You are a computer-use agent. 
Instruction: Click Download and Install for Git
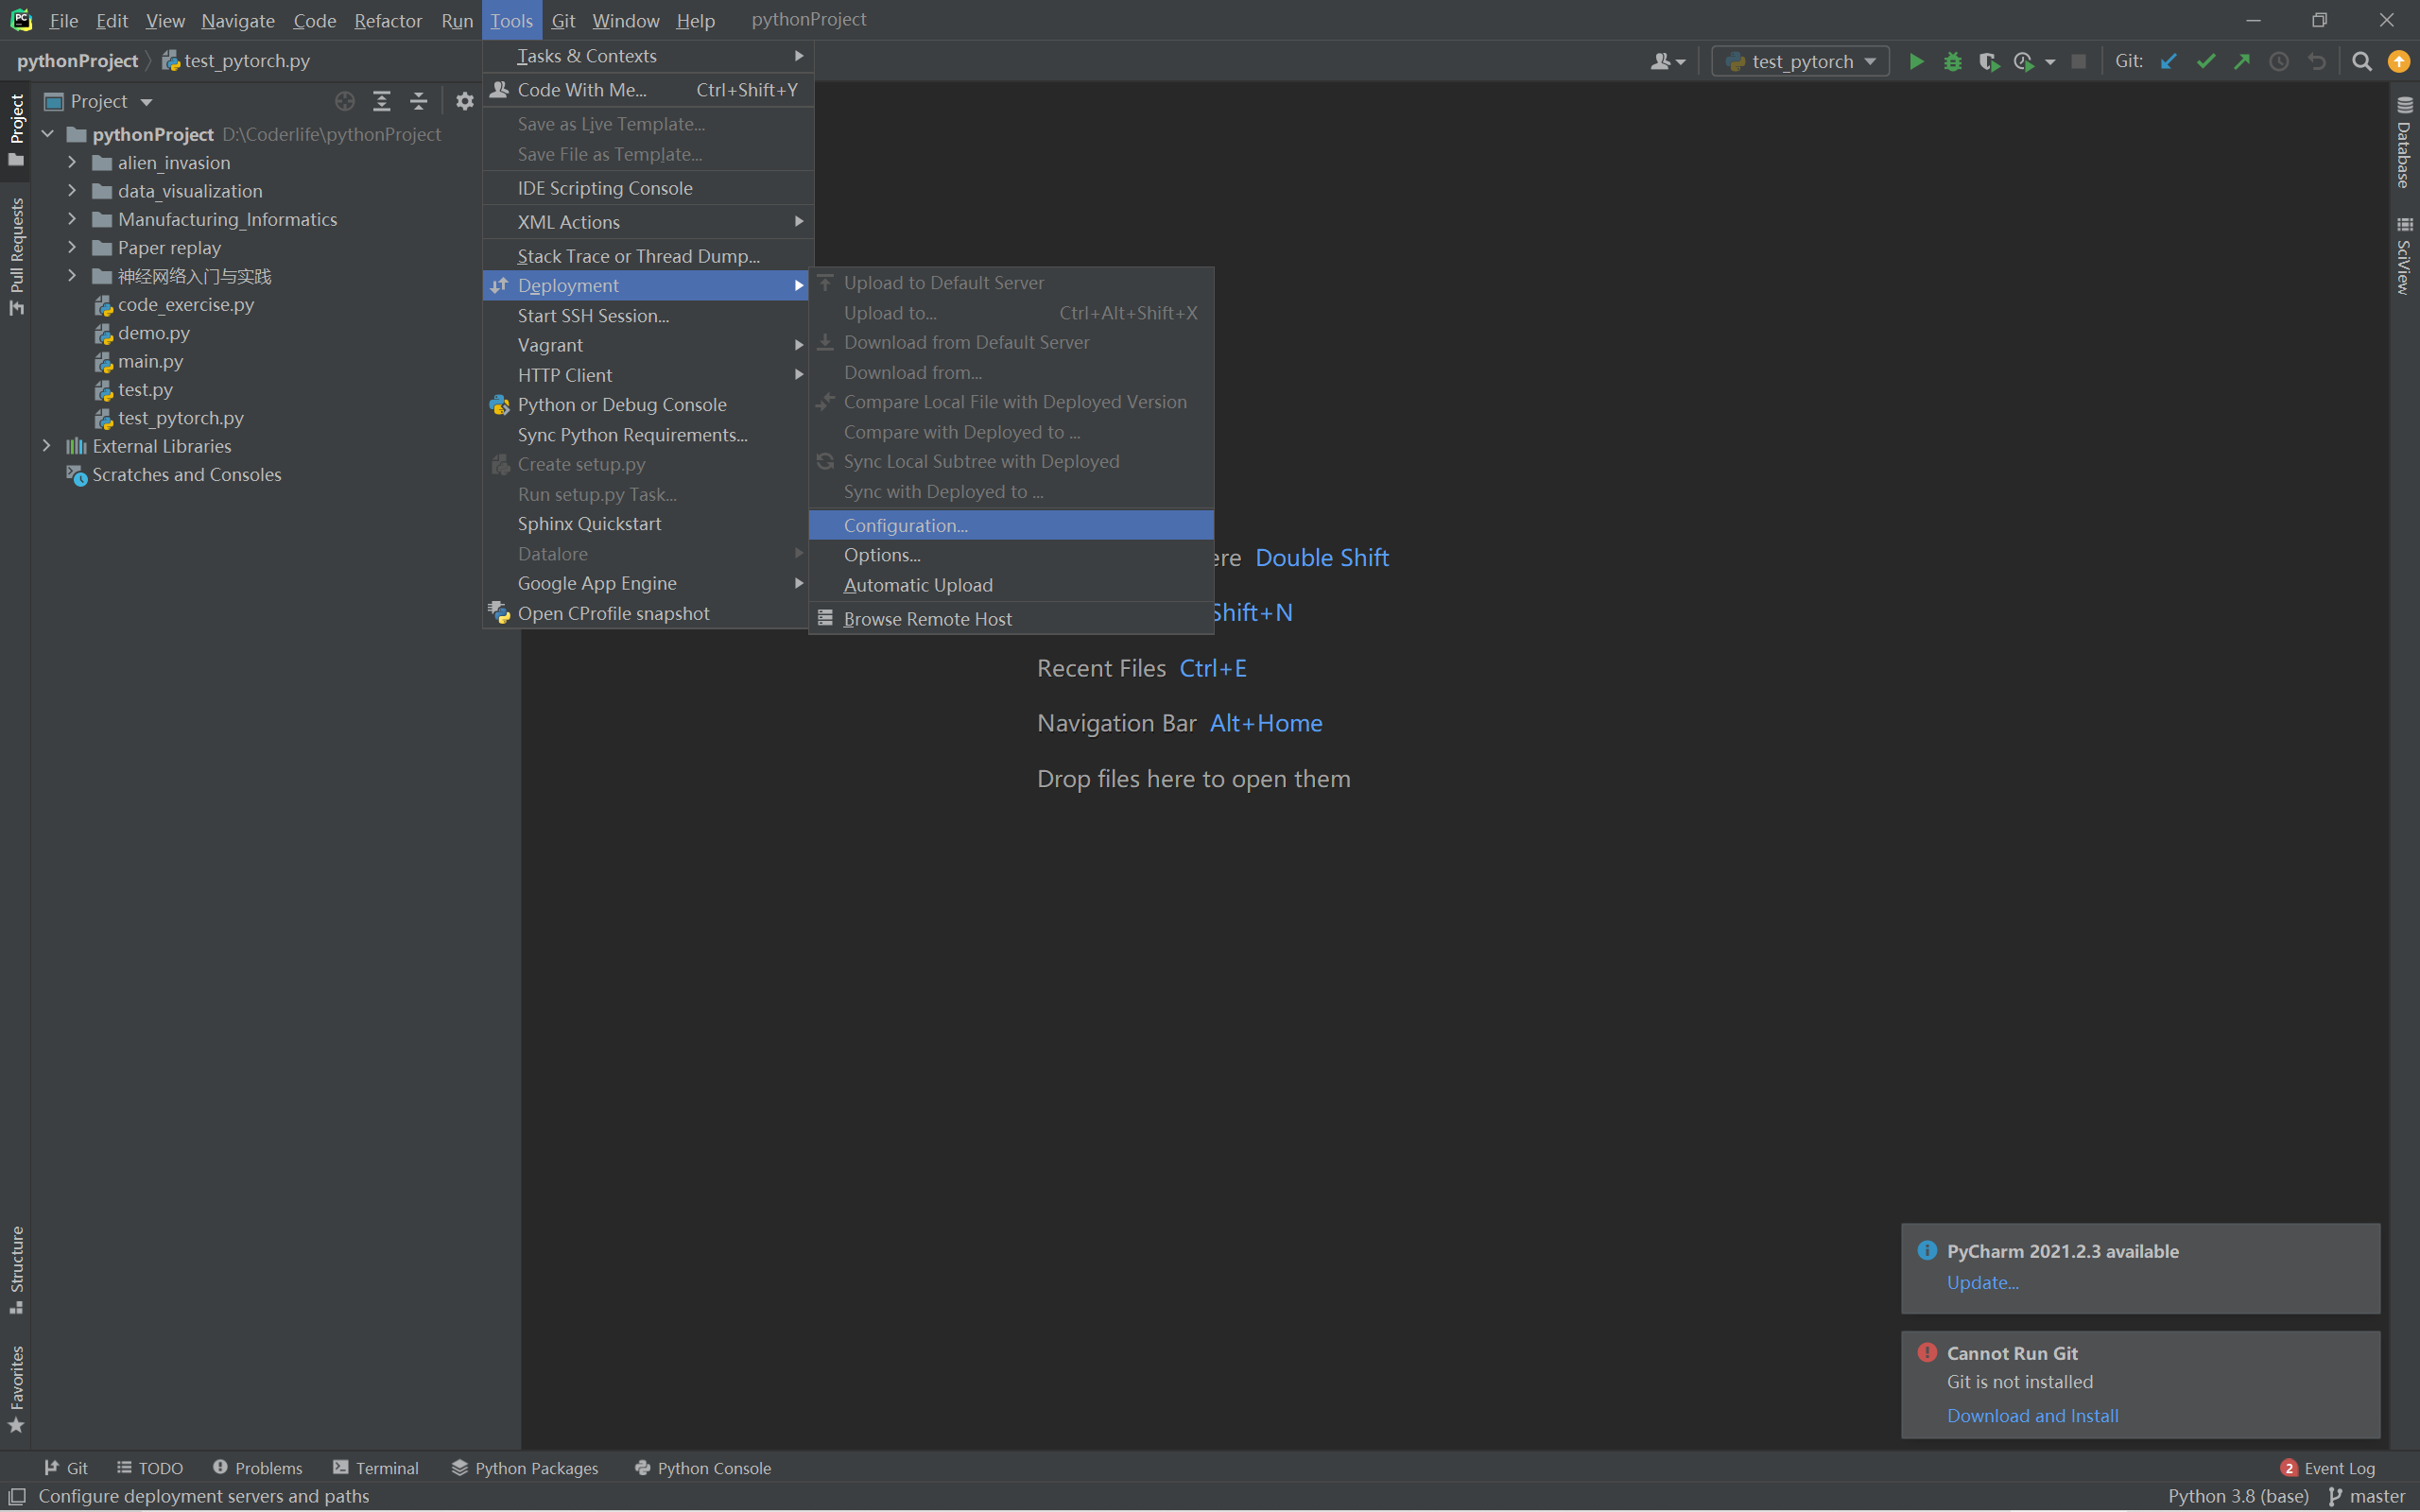pyautogui.click(x=2033, y=1415)
